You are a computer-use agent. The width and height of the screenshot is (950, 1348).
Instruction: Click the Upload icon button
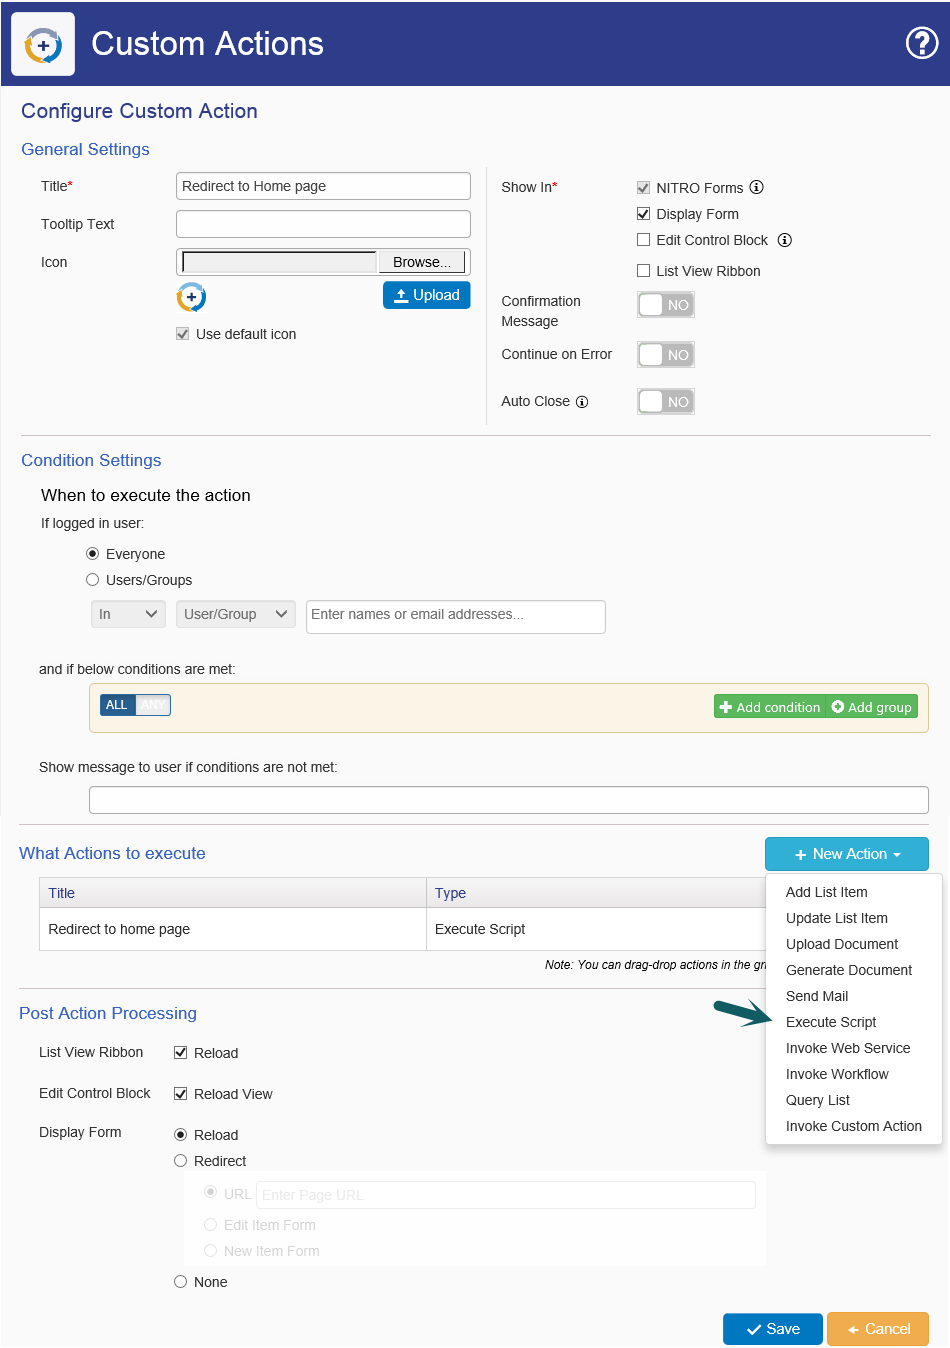[427, 295]
